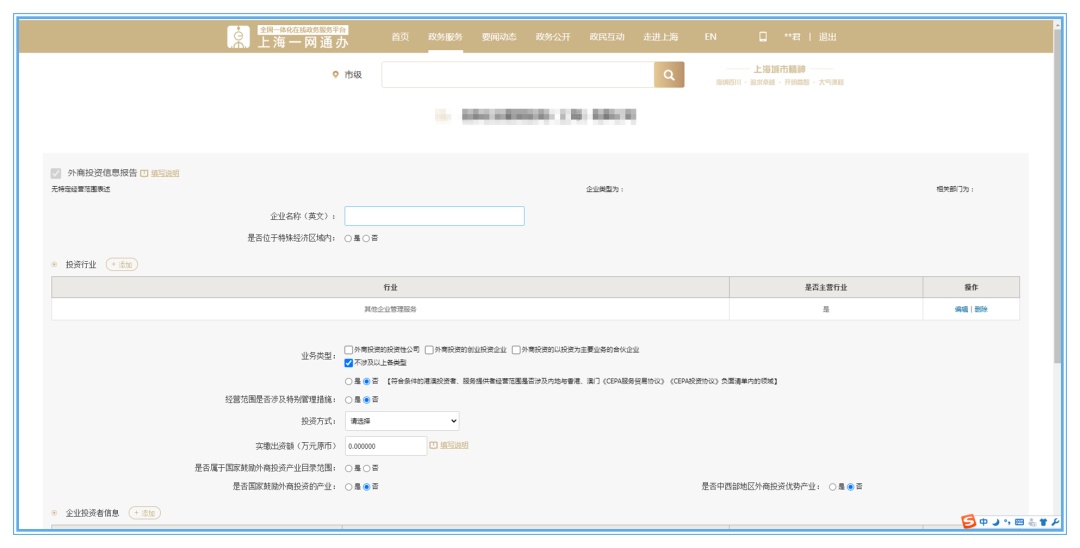Screen dimensions: 1080x548
Task: Check 外商投资的创业投资企业 option
Action: 429,350
